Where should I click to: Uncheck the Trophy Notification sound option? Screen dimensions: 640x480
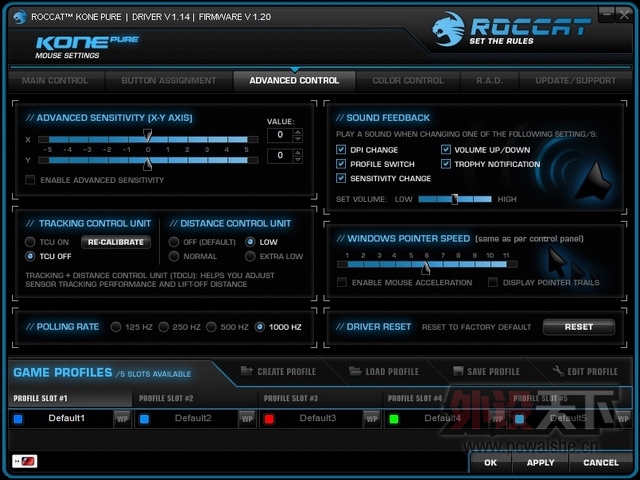pyautogui.click(x=446, y=164)
